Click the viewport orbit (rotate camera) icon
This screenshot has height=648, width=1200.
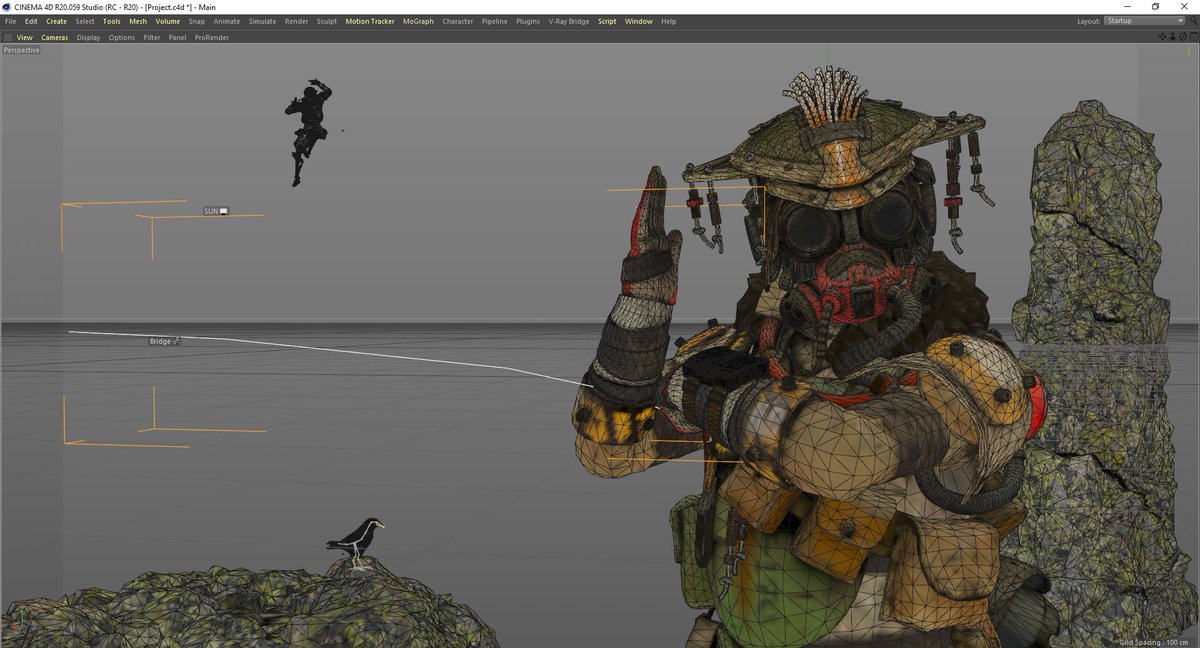pyautogui.click(x=1183, y=37)
